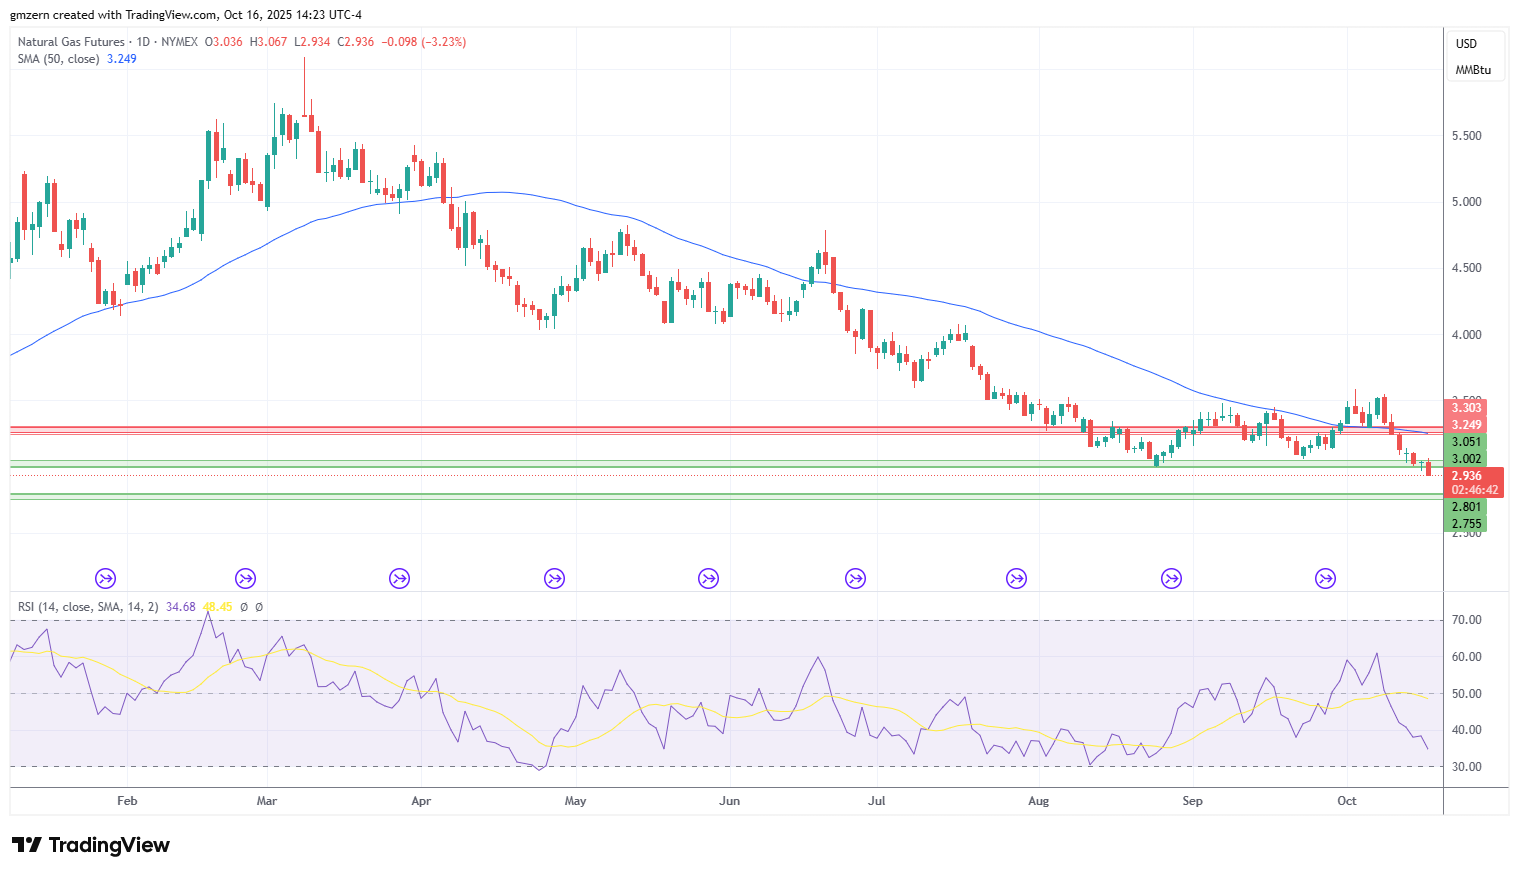Click the yellow RSI average value 48.45
The image size is (1519, 875).
pos(217,607)
